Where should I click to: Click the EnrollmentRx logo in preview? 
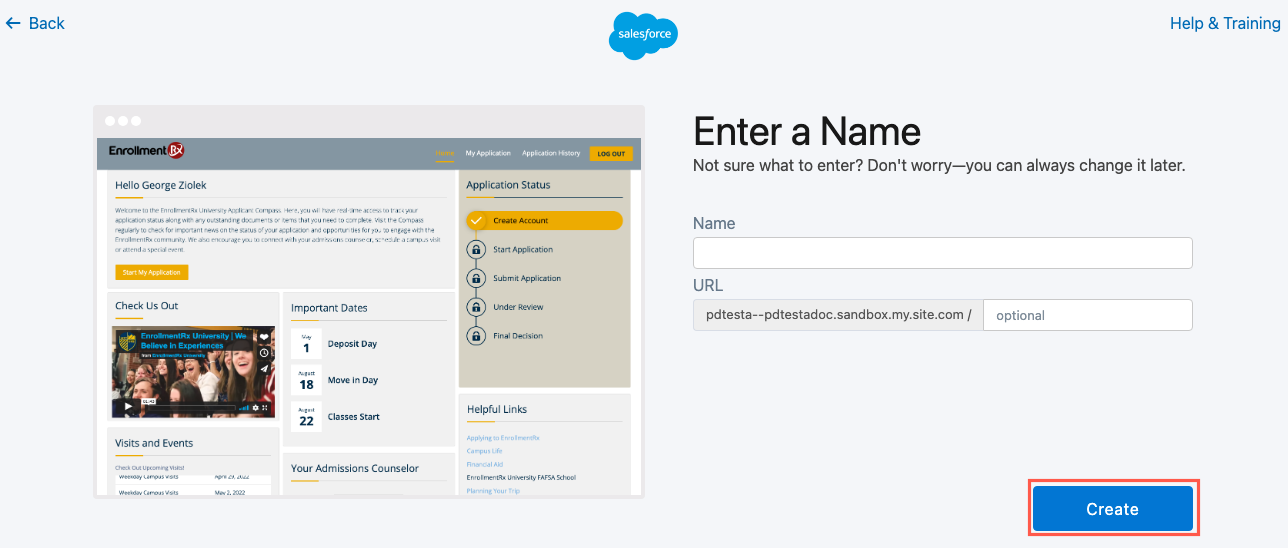point(146,151)
